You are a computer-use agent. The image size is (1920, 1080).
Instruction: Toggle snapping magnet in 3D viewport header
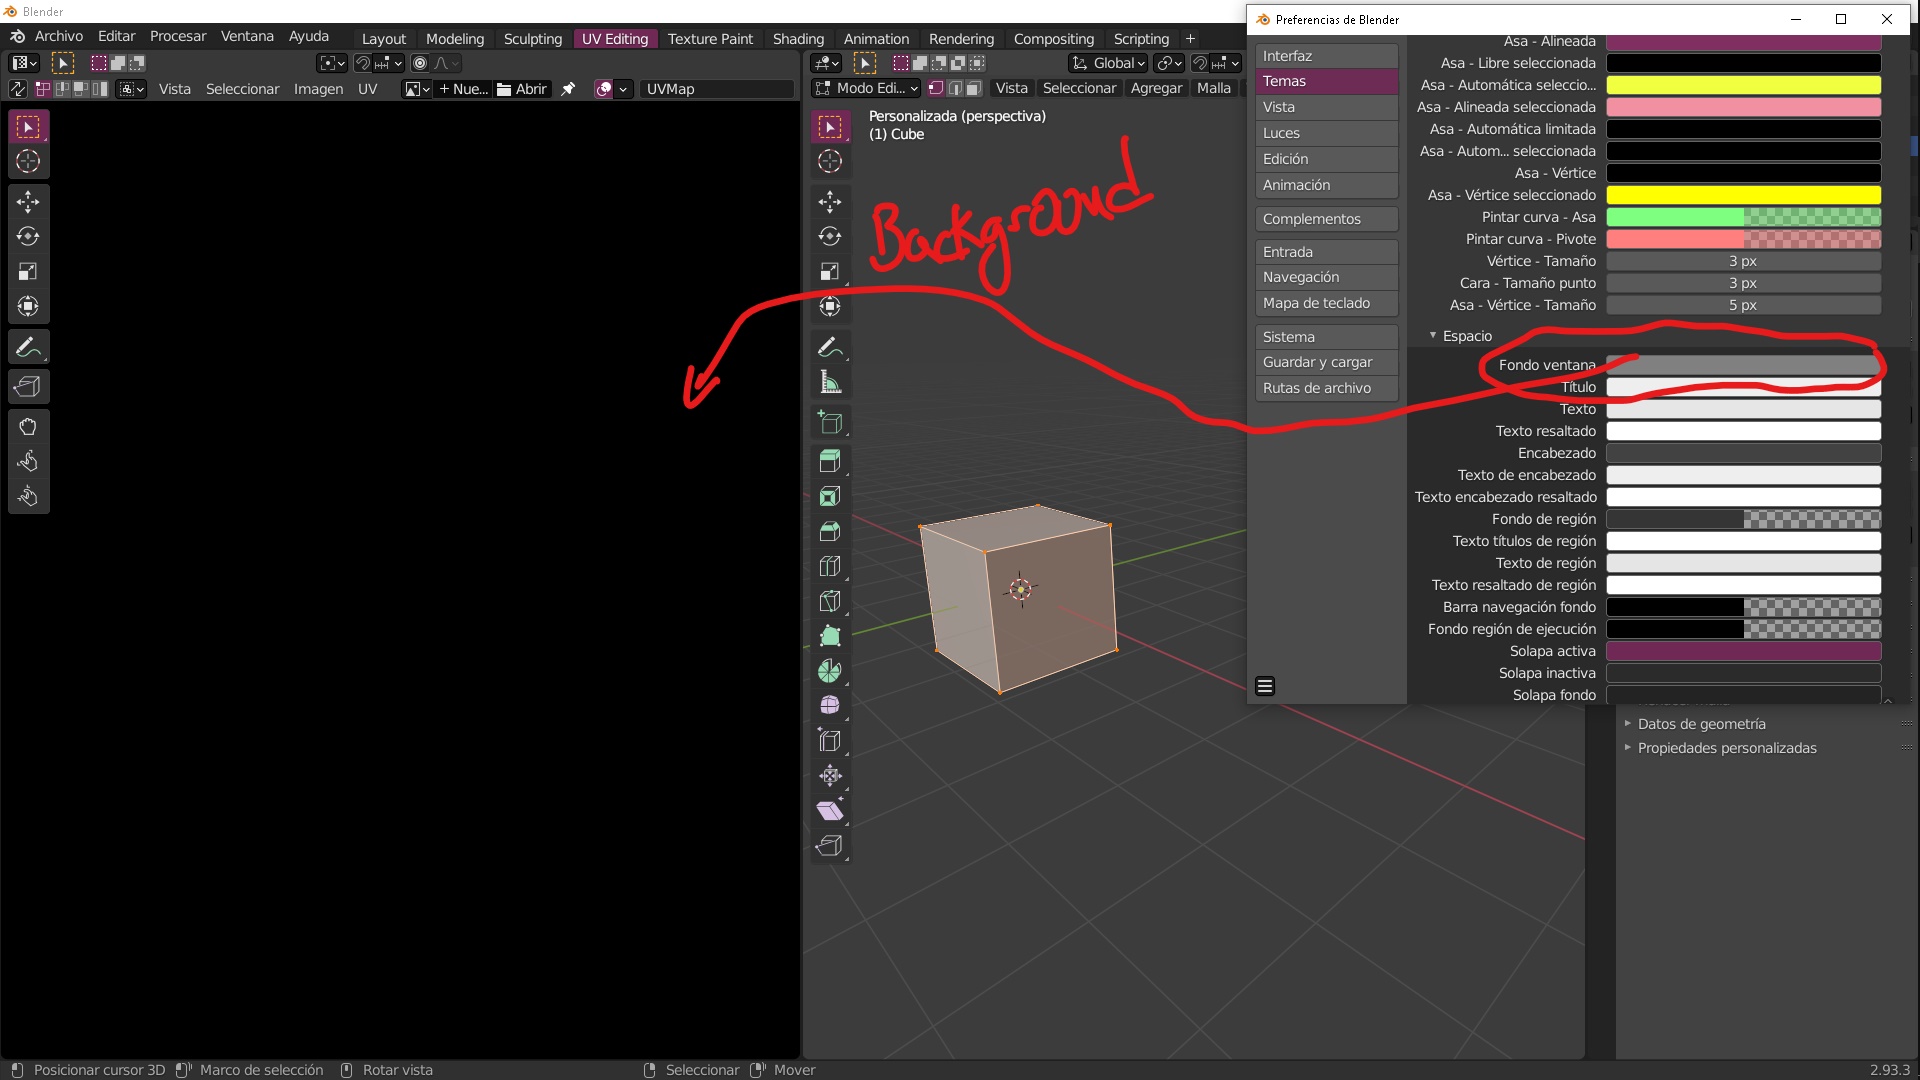coord(1200,63)
